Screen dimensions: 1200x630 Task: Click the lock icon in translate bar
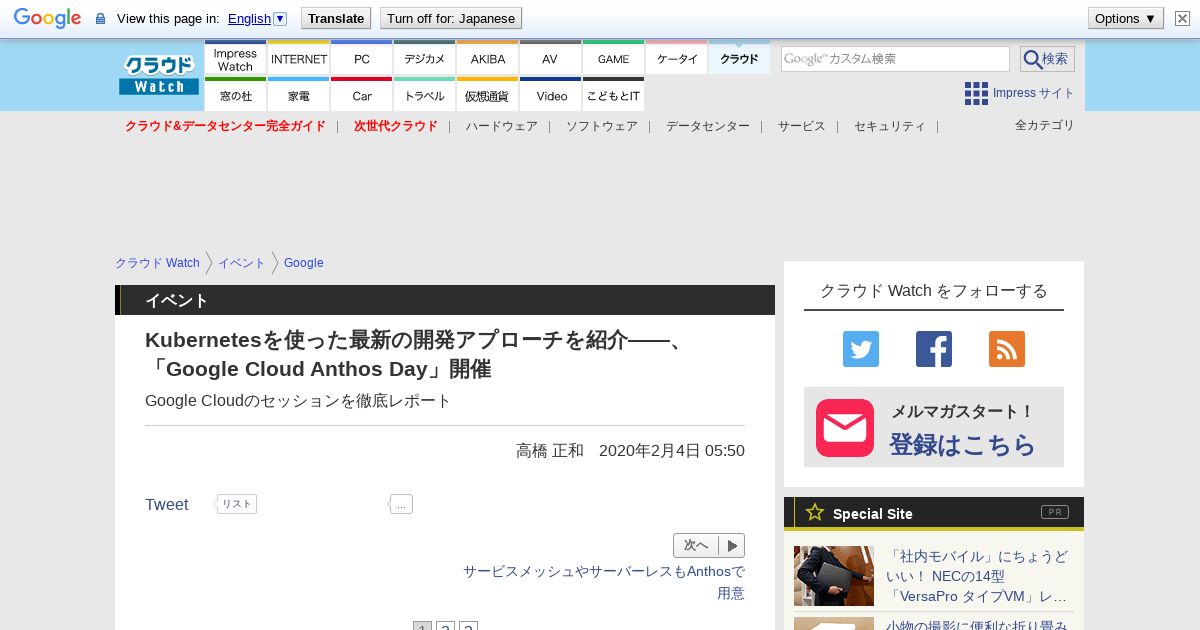100,19
